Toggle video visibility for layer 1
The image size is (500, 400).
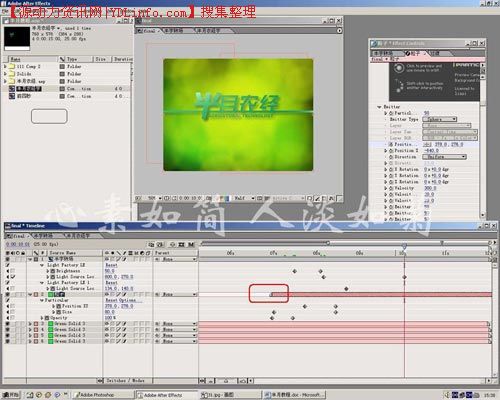tap(7, 259)
